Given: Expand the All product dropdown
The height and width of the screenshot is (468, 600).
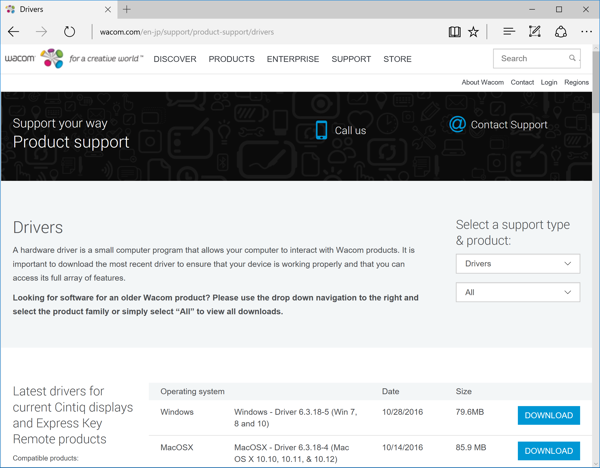Looking at the screenshot, I should [x=518, y=292].
